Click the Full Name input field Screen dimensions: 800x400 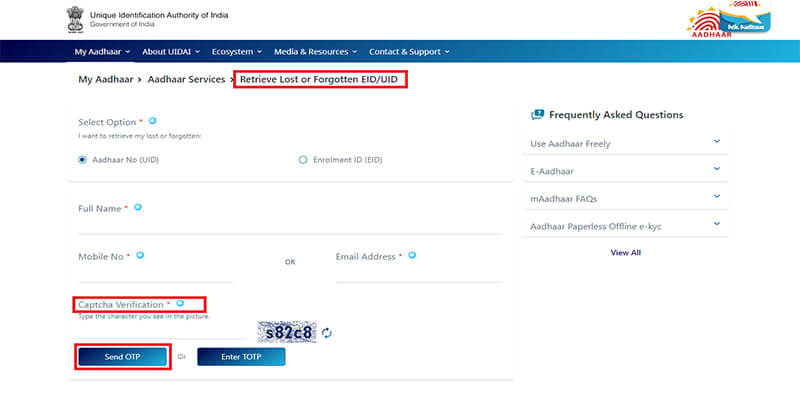291,224
